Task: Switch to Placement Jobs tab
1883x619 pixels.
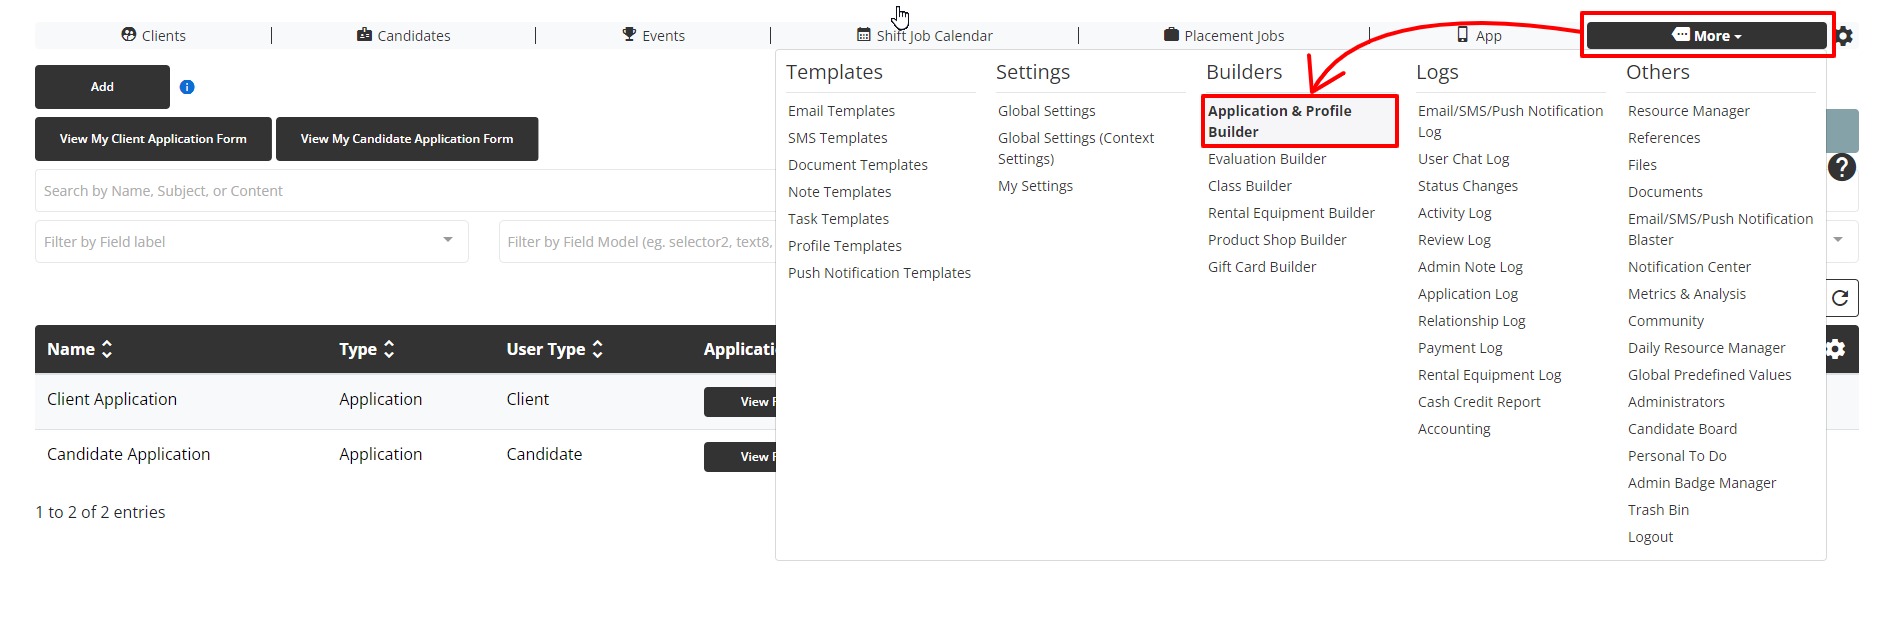Action: pos(1224,36)
